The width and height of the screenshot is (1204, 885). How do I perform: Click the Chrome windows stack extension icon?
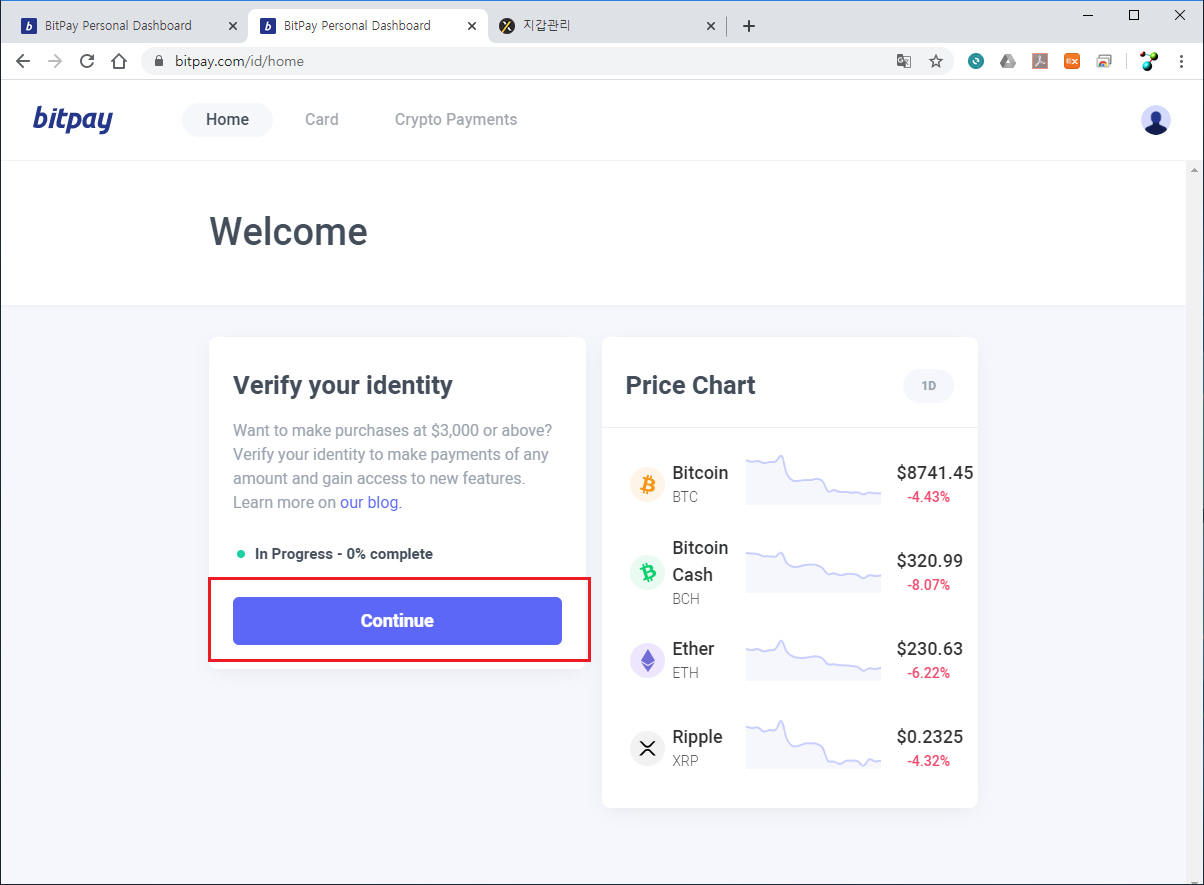pos(1104,61)
